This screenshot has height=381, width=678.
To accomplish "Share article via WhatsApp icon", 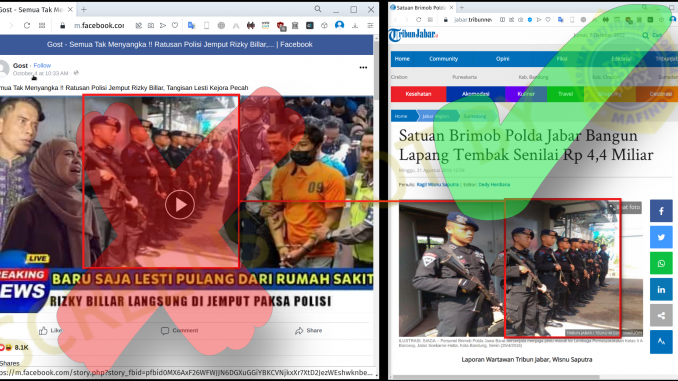I will 661,263.
